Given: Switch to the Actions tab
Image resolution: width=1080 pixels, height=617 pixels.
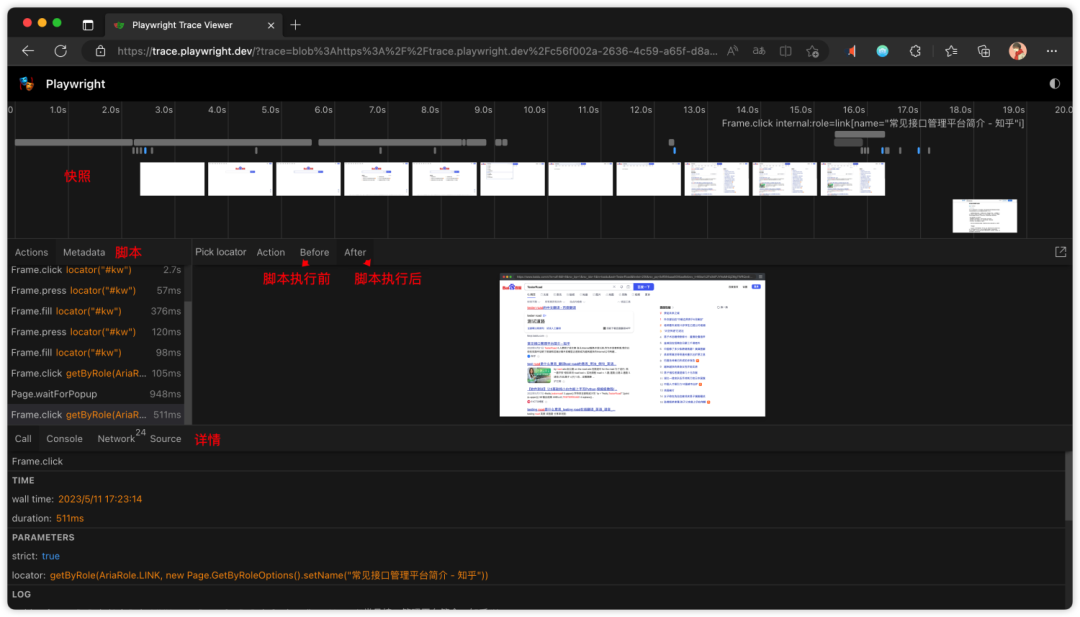Looking at the screenshot, I should pos(31,253).
